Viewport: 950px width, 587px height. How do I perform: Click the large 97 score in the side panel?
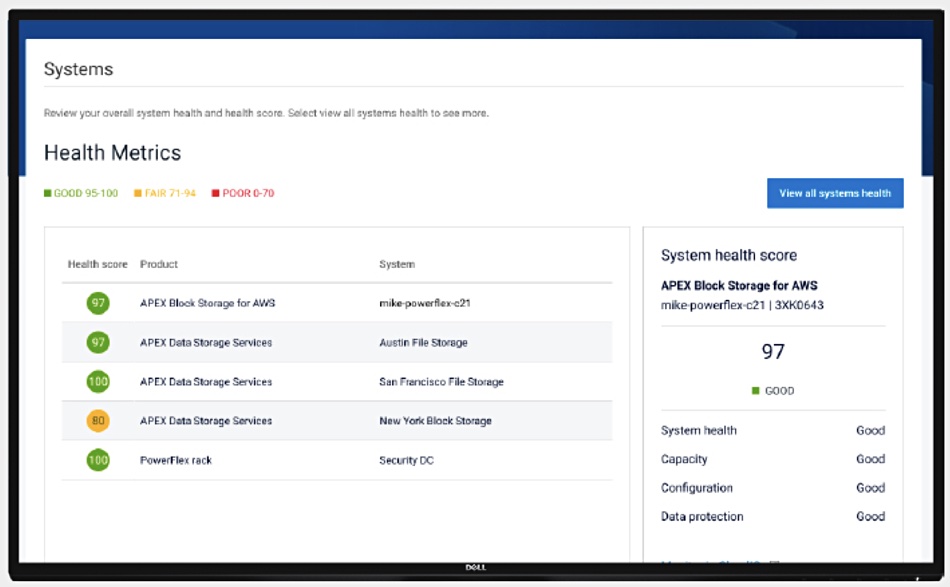773,351
